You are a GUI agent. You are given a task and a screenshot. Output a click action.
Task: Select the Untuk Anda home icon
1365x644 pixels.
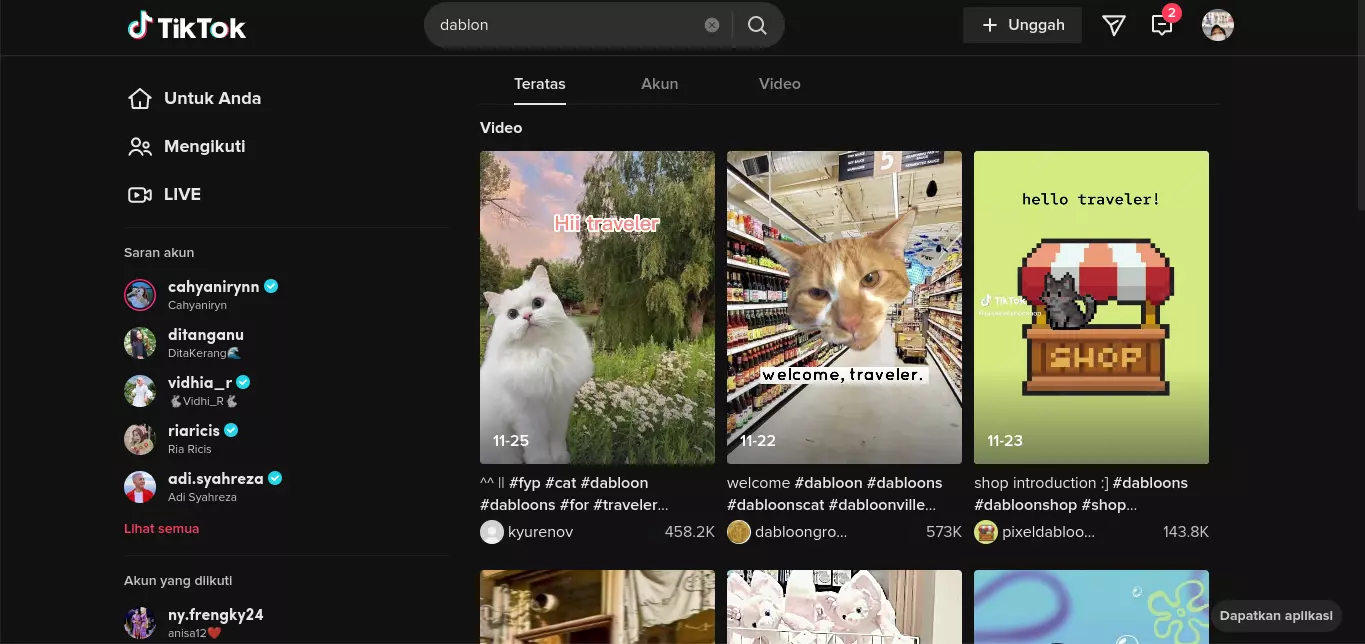click(x=140, y=98)
